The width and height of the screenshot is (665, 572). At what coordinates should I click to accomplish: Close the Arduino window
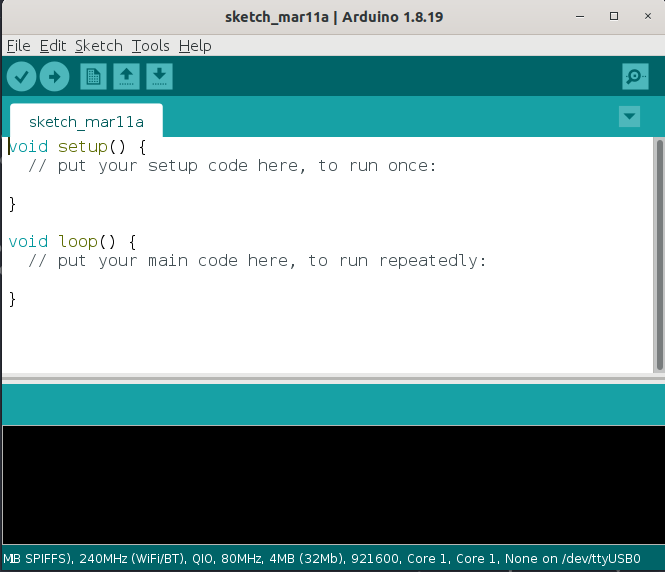(x=648, y=17)
